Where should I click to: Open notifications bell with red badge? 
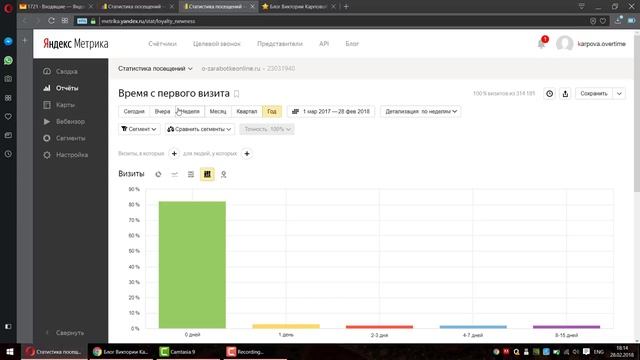pyautogui.click(x=542, y=43)
